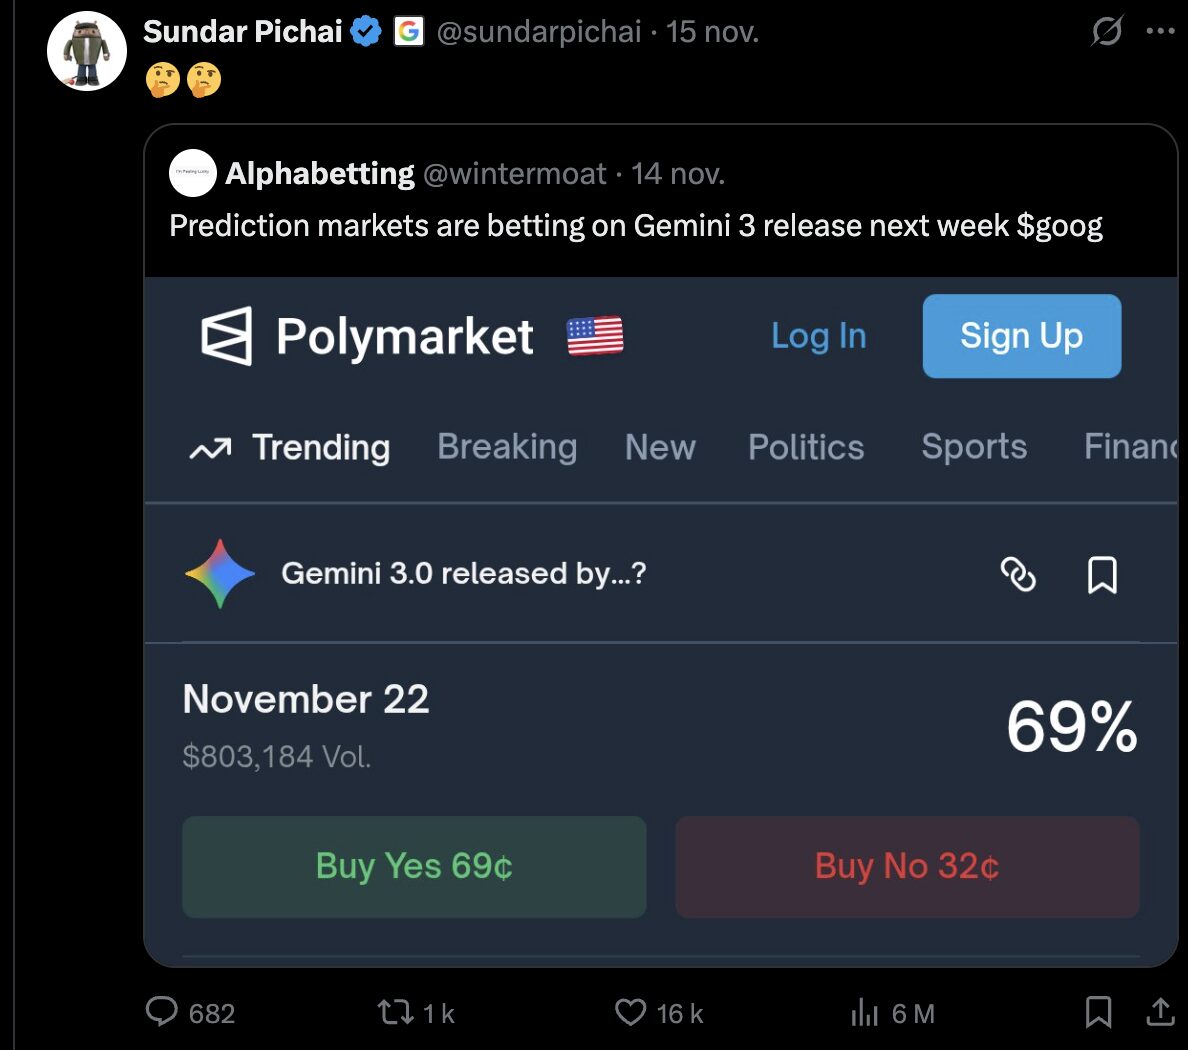Image resolution: width=1188 pixels, height=1050 pixels.
Task: Select the Politics tab in image
Action: [x=806, y=447]
